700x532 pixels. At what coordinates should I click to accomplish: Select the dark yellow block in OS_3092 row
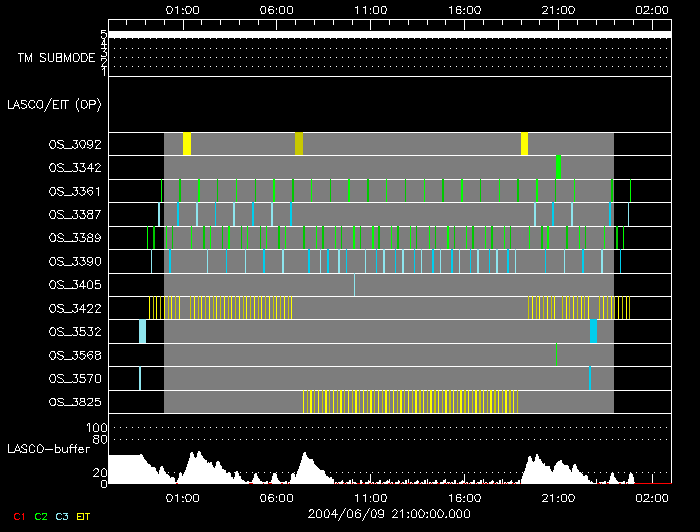pyautogui.click(x=299, y=144)
